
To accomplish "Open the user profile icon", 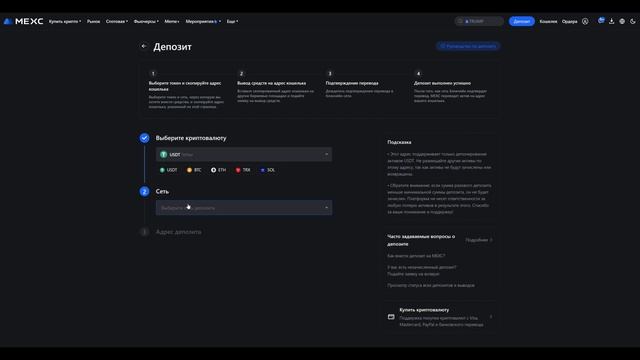I will click(585, 21).
